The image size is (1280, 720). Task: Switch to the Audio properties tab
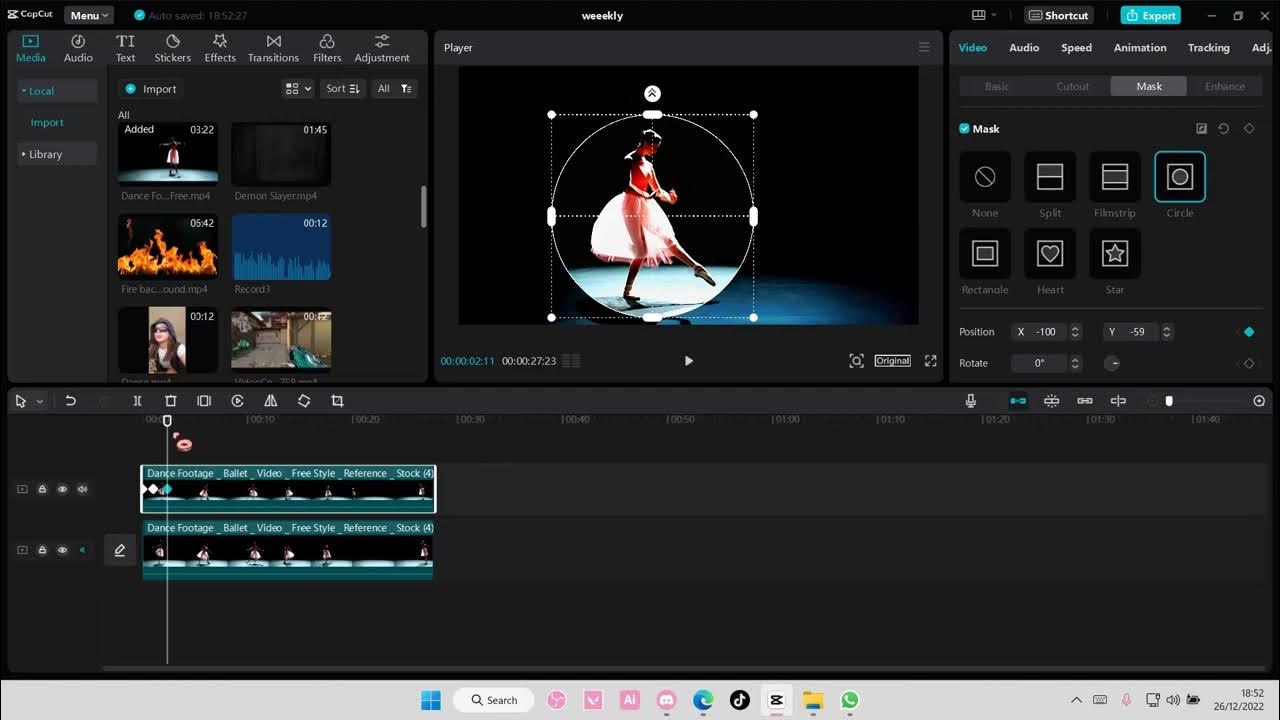(1024, 48)
